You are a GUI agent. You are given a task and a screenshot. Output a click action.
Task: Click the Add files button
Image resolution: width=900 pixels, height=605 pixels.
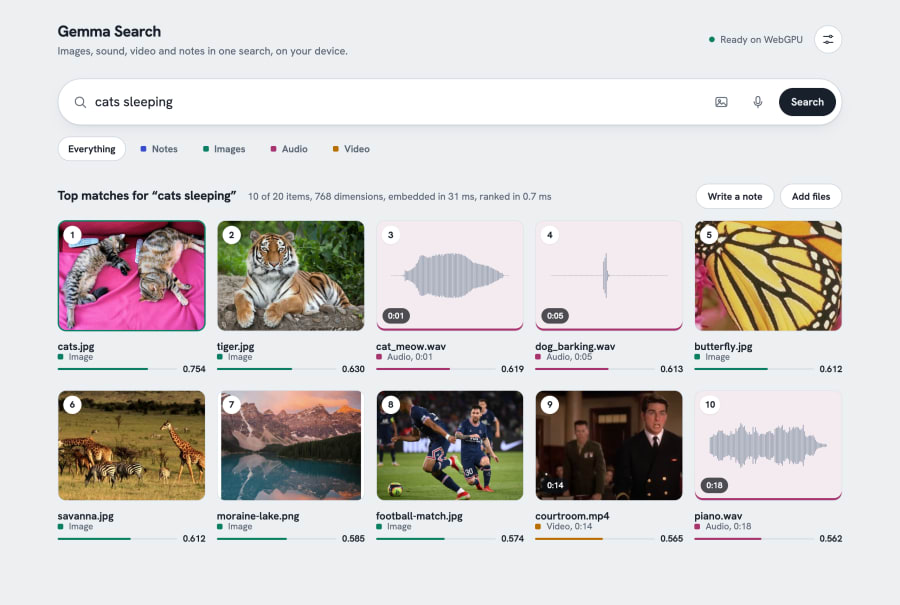(x=811, y=196)
